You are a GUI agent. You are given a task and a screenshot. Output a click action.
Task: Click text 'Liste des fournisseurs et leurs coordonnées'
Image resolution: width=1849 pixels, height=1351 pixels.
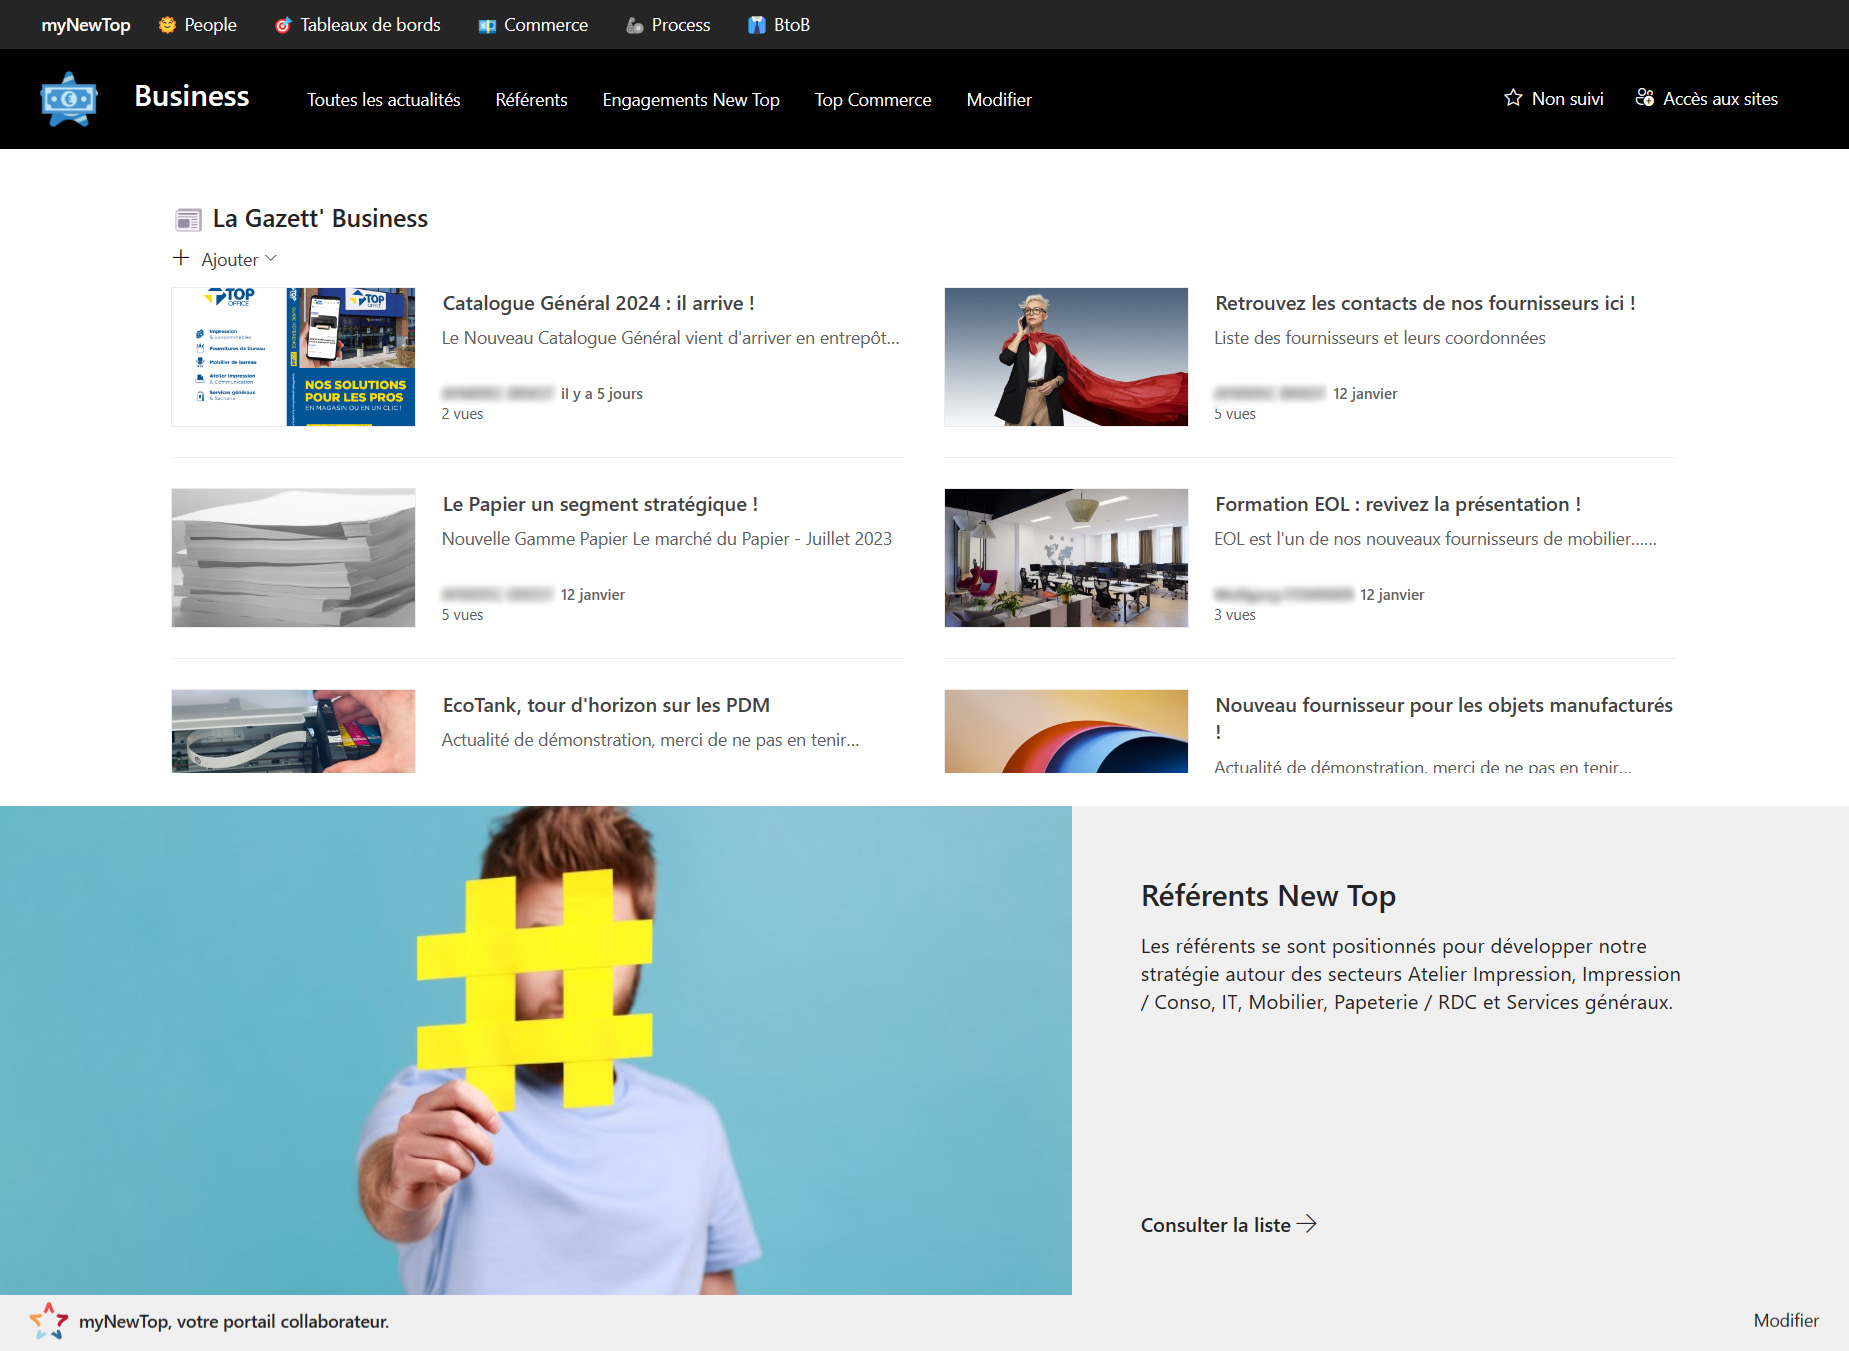[1380, 338]
